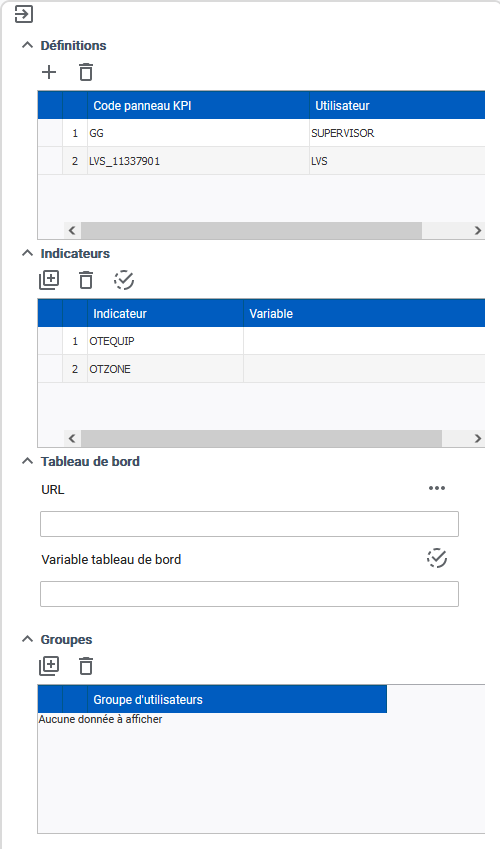Click right arrow of Définitions scrollbar
The width and height of the screenshot is (500, 849).
pyautogui.click(x=478, y=230)
